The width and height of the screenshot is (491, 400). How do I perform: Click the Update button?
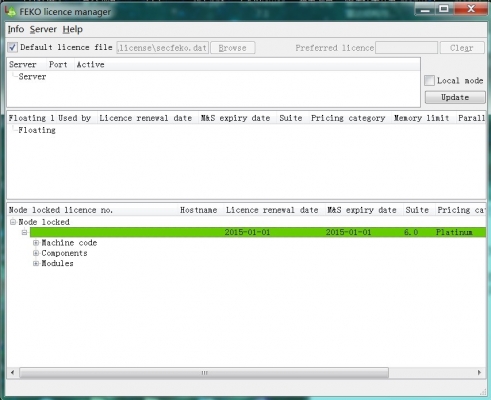[455, 97]
